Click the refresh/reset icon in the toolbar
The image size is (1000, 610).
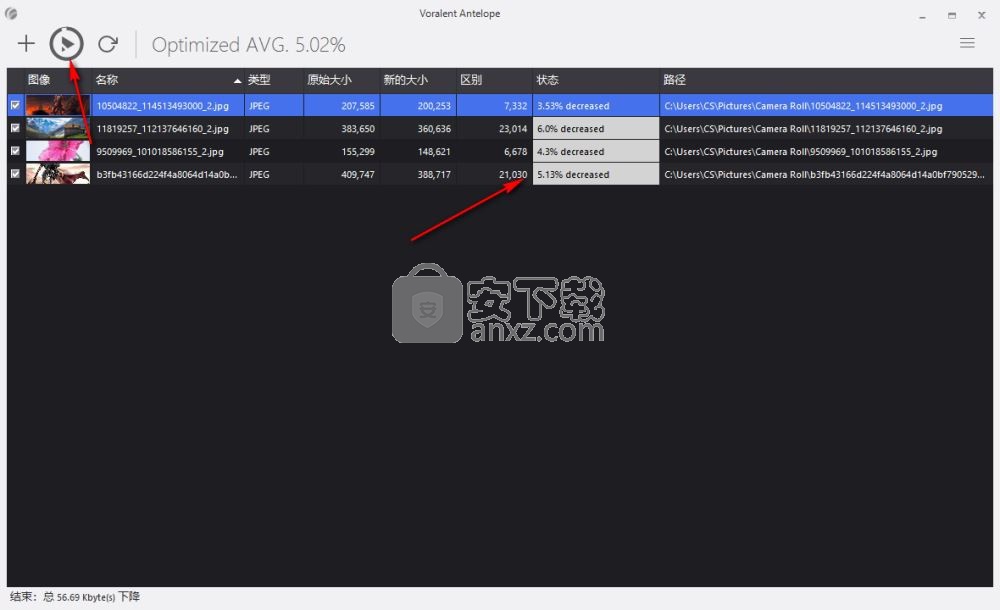click(108, 43)
